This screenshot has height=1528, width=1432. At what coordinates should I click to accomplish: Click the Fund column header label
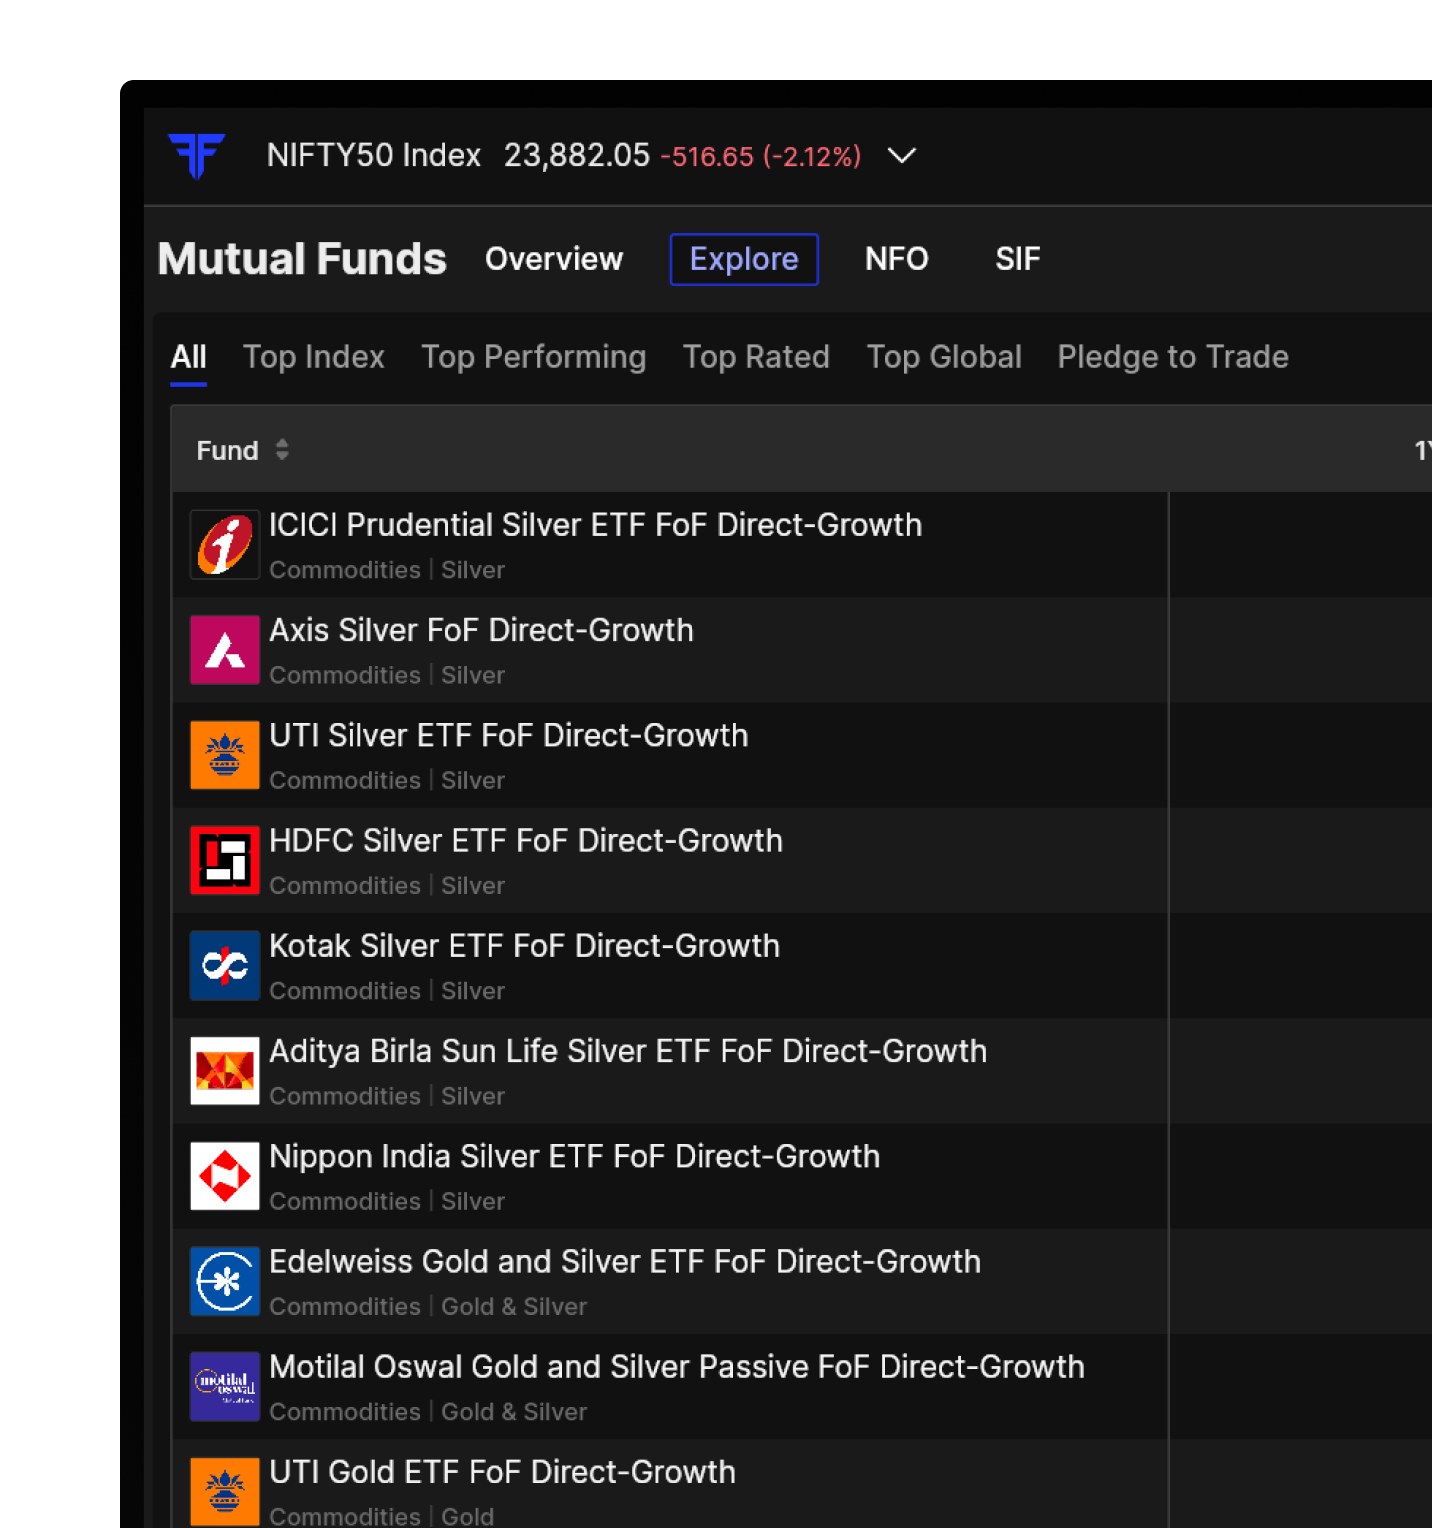click(x=228, y=450)
